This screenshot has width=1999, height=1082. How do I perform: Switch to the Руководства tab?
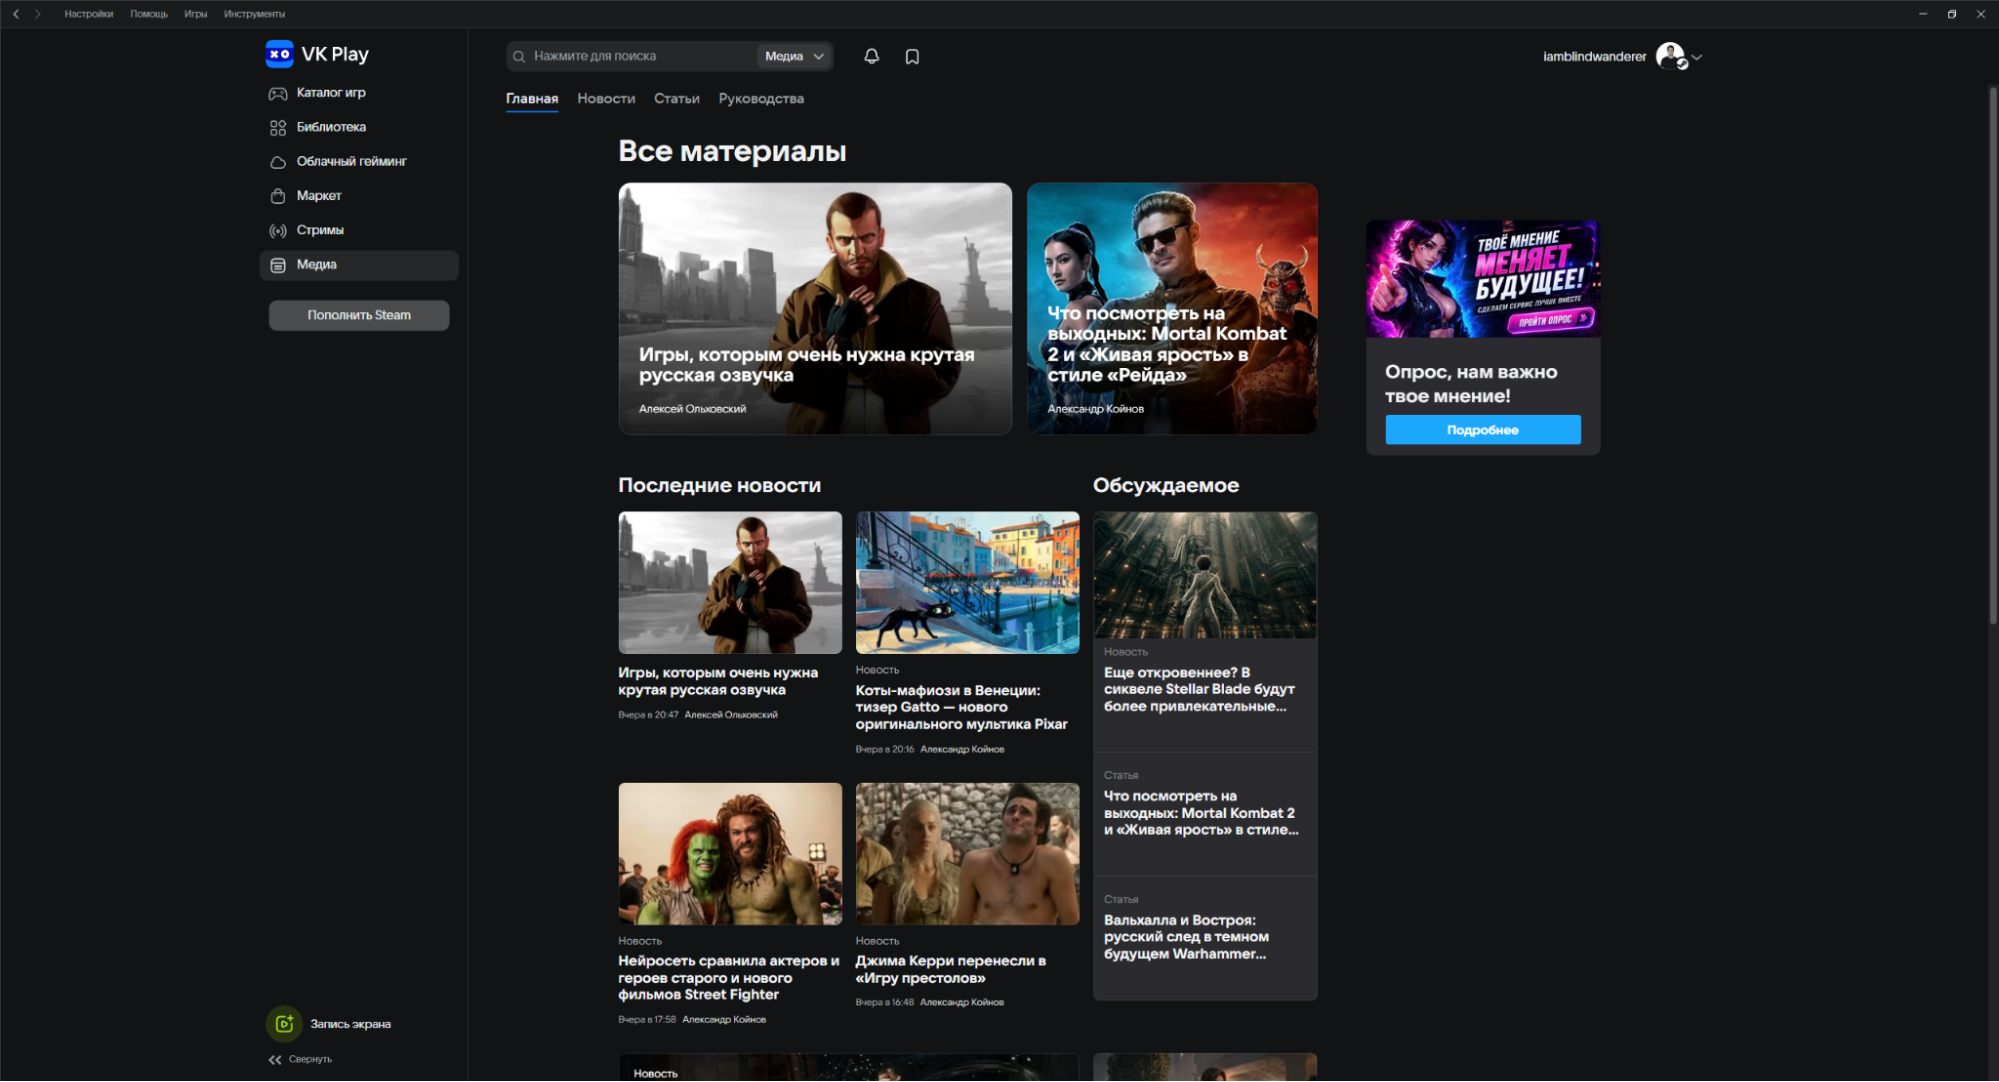point(761,99)
